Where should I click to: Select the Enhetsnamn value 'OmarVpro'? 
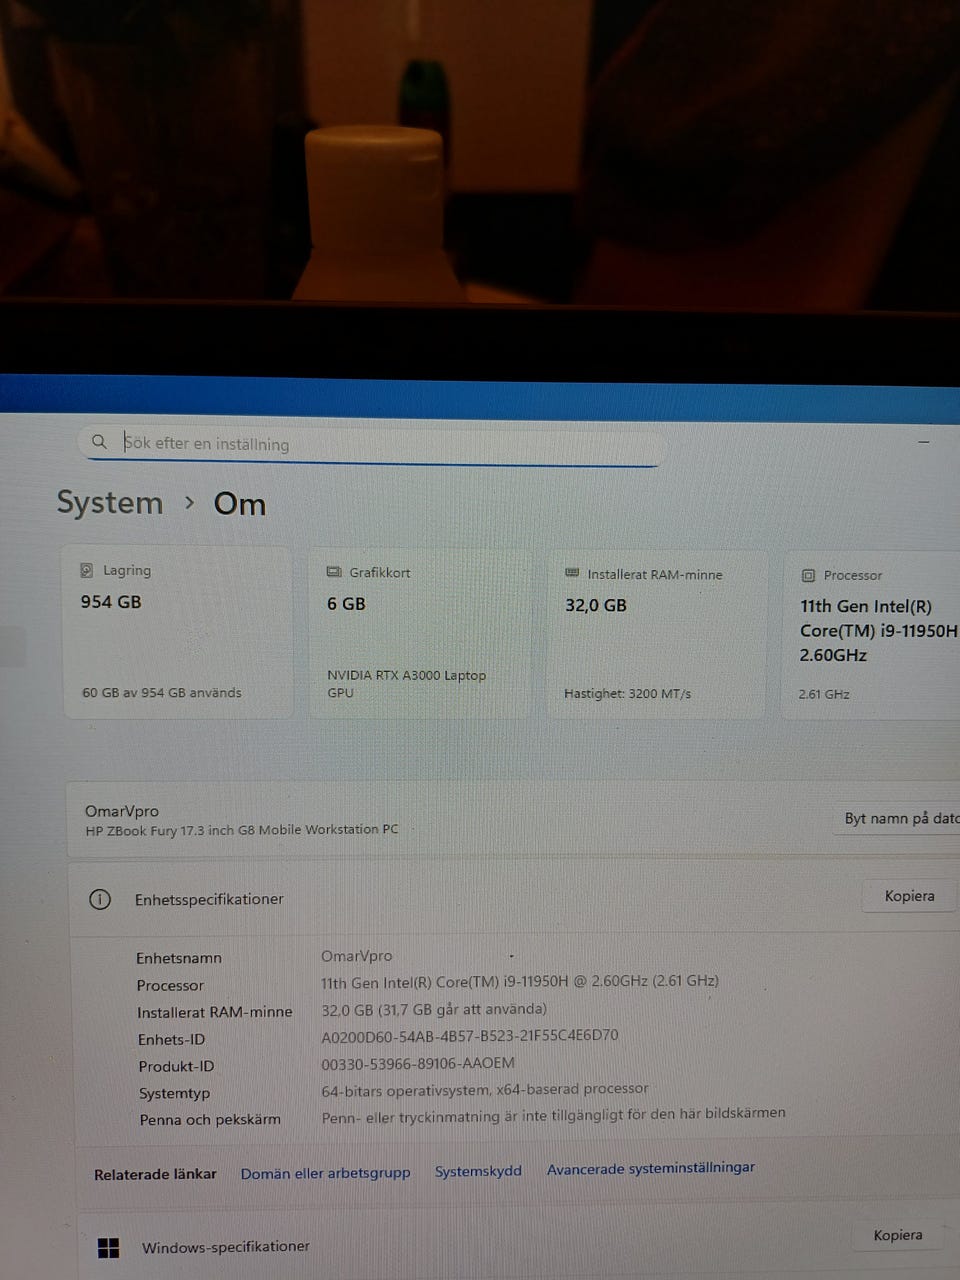[x=357, y=956]
